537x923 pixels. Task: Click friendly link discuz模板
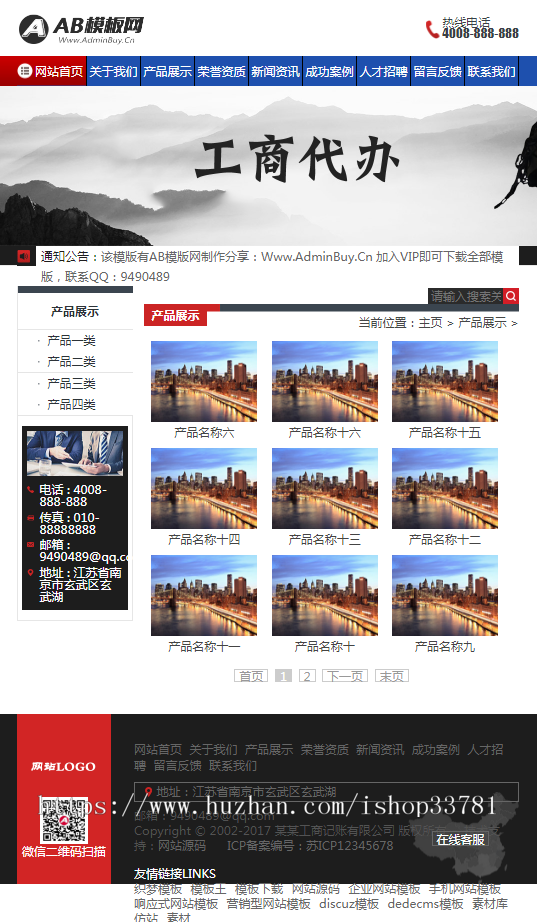click(x=349, y=904)
